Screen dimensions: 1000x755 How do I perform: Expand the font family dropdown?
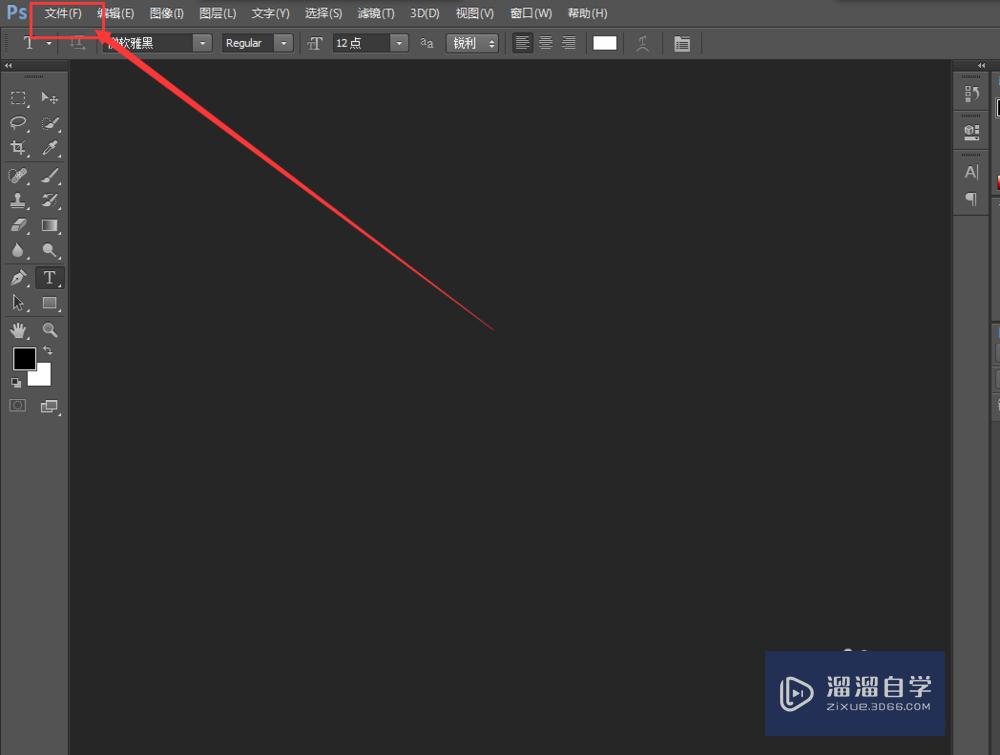point(202,43)
